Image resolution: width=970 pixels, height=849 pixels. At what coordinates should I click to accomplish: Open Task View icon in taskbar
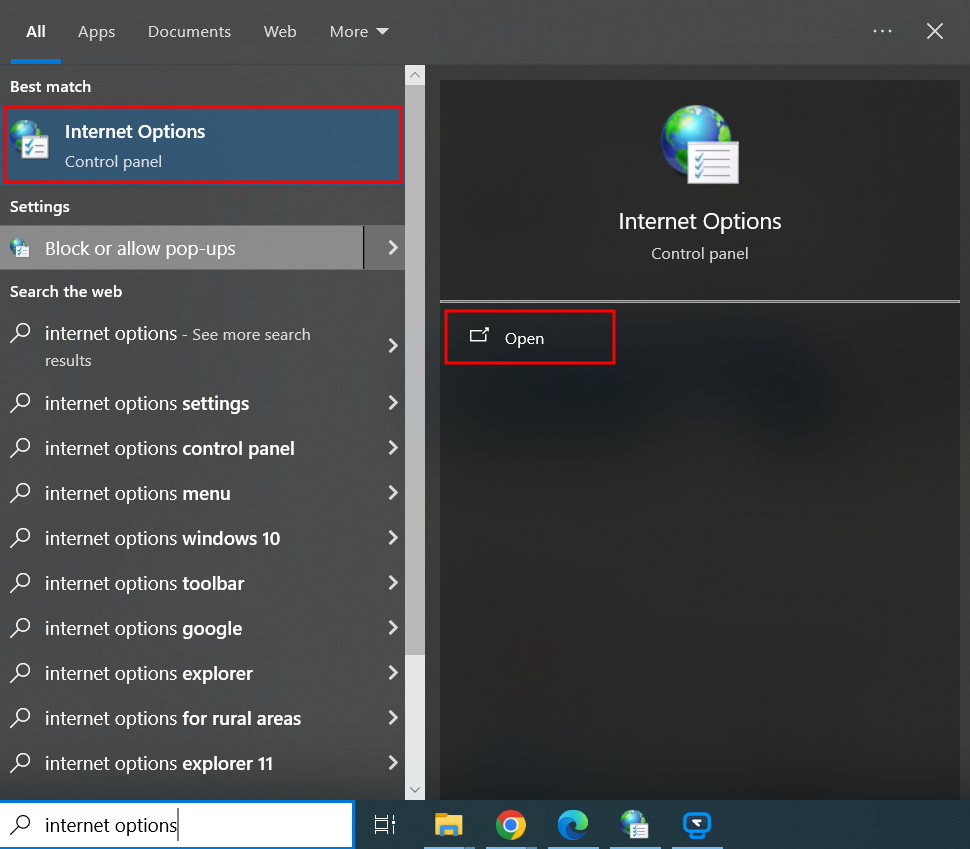pyautogui.click(x=384, y=825)
